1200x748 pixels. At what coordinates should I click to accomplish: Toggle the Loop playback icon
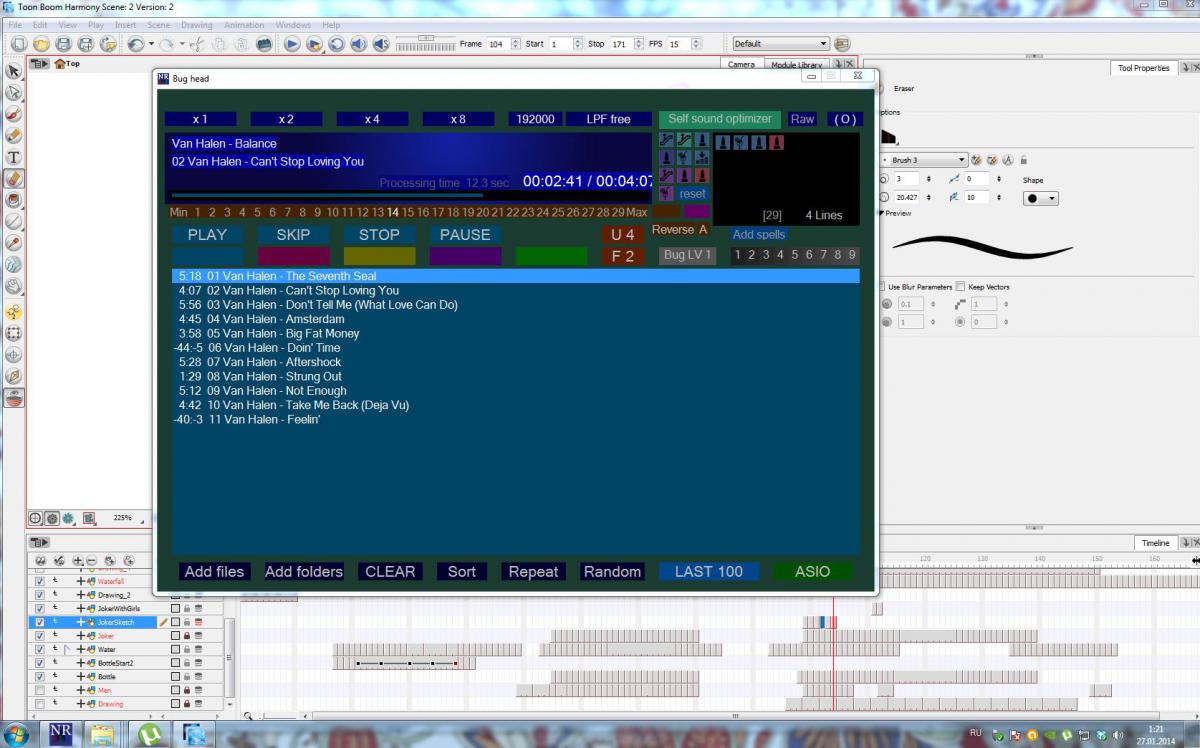[x=336, y=44]
